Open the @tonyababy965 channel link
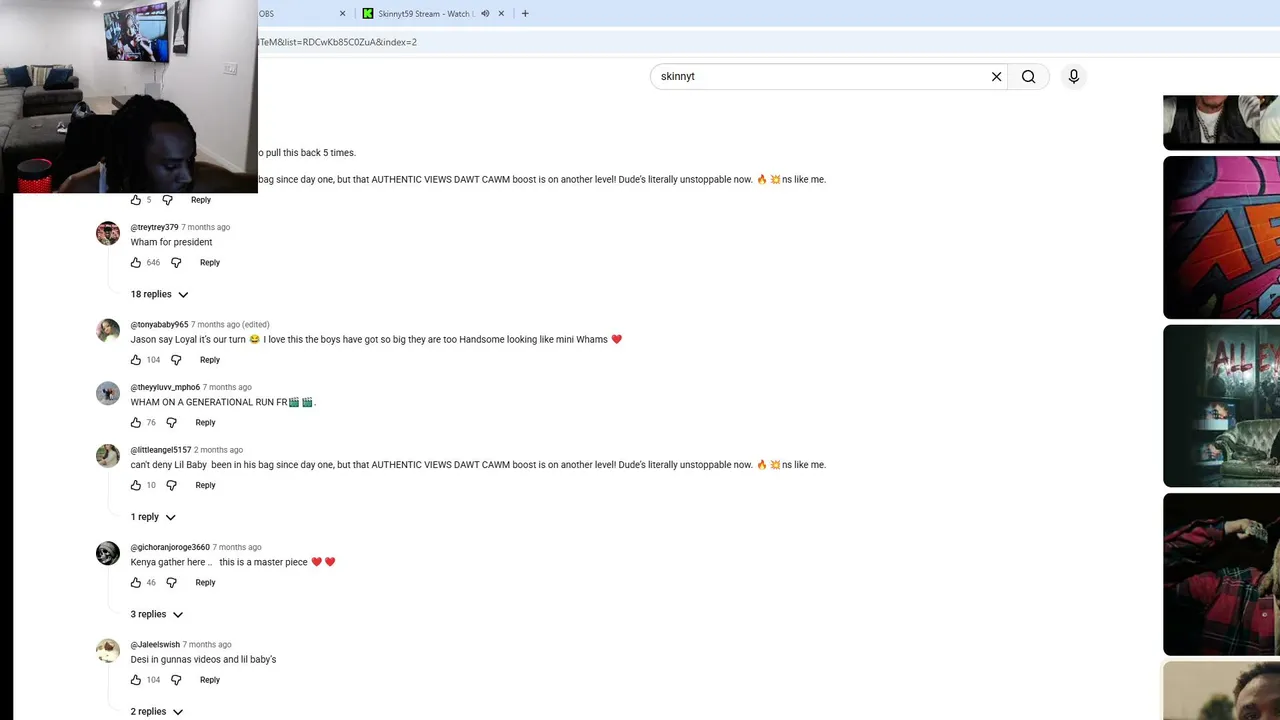1280x720 pixels. 159,325
